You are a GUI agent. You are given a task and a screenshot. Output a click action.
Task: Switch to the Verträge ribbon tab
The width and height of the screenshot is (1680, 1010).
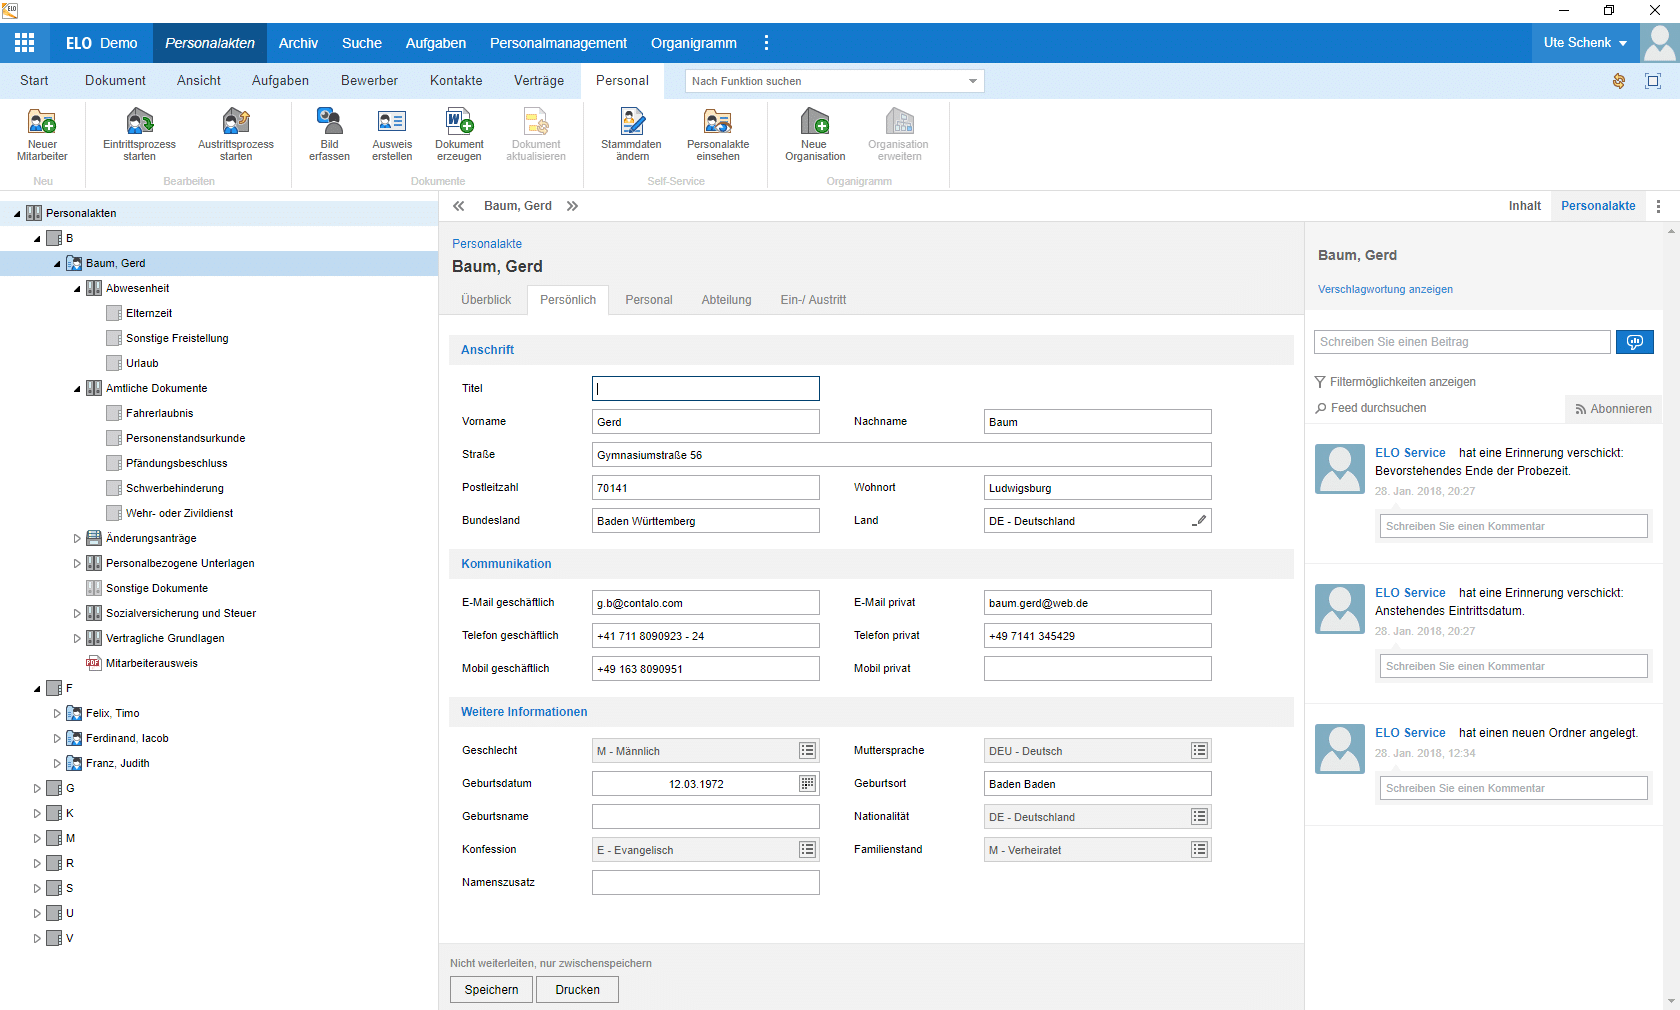539,81
